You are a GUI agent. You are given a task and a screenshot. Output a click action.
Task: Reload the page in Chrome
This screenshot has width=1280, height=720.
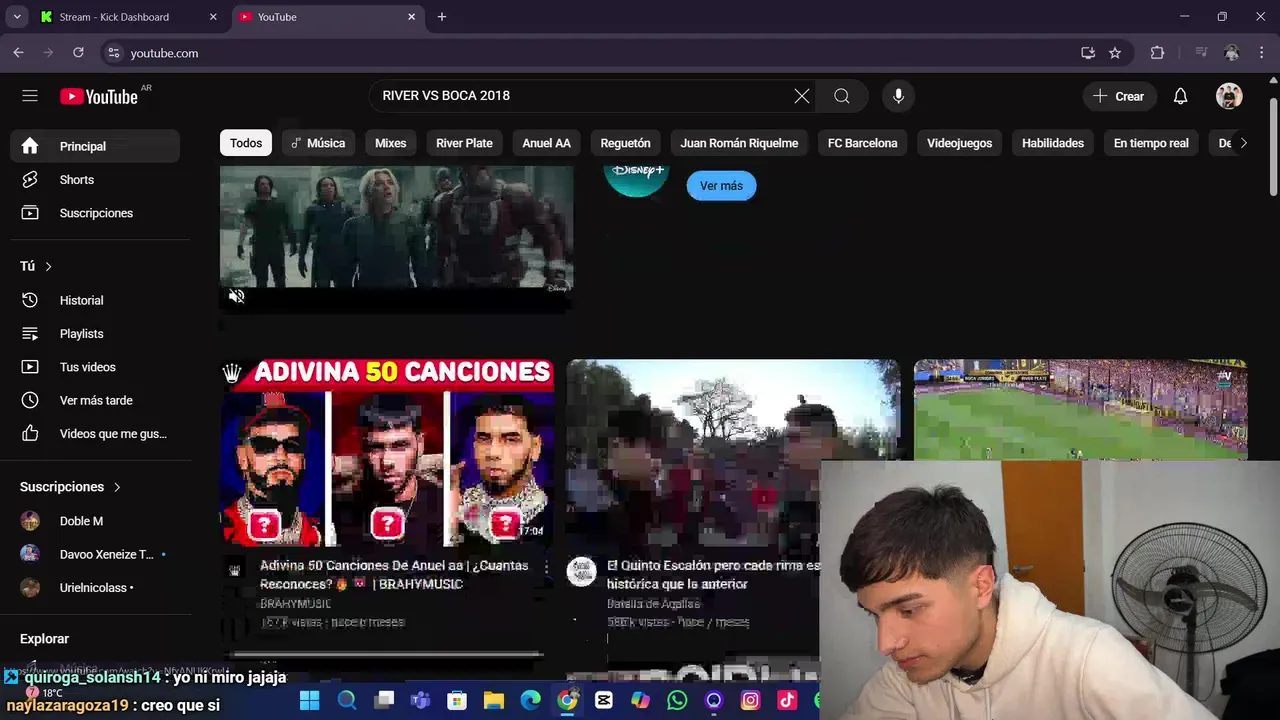78,53
